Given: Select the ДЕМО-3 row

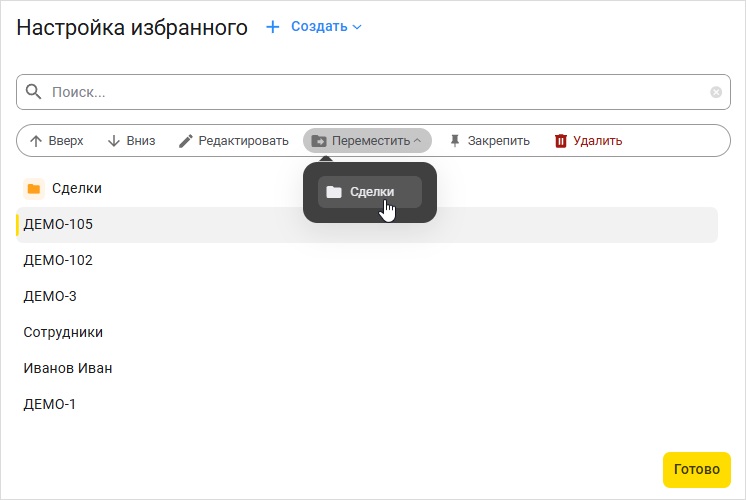Looking at the screenshot, I should click(x=367, y=296).
